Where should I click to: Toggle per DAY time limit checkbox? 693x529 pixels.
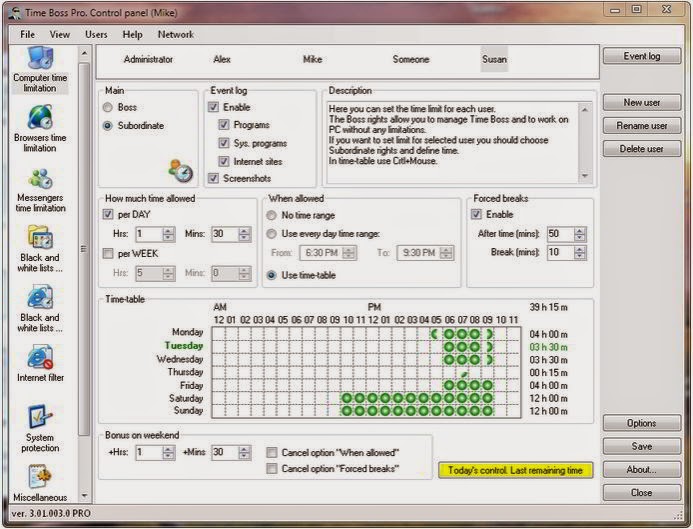click(x=108, y=214)
